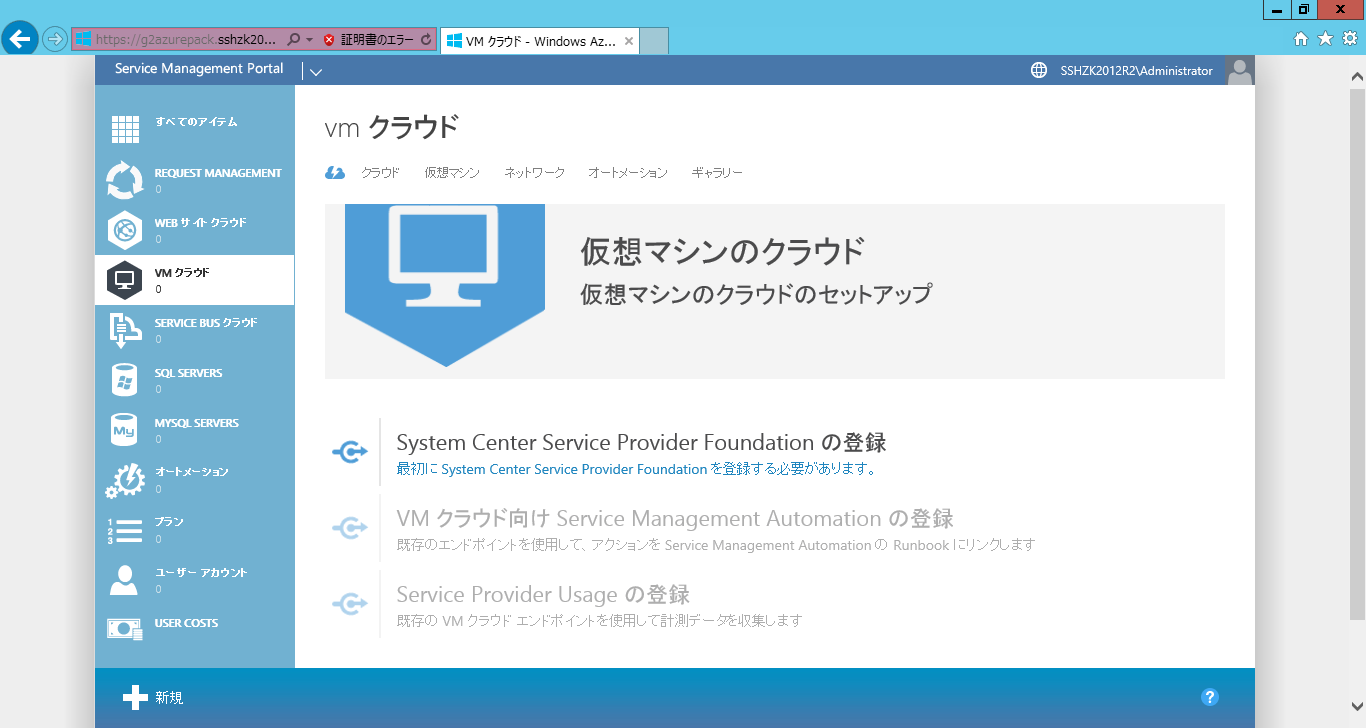Click the browser forward arrow

coord(55,39)
